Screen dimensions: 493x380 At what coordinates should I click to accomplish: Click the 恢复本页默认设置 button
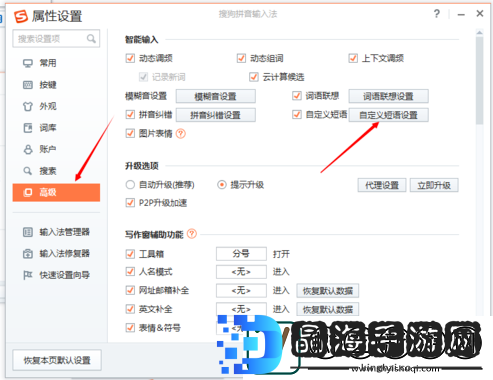[57, 360]
